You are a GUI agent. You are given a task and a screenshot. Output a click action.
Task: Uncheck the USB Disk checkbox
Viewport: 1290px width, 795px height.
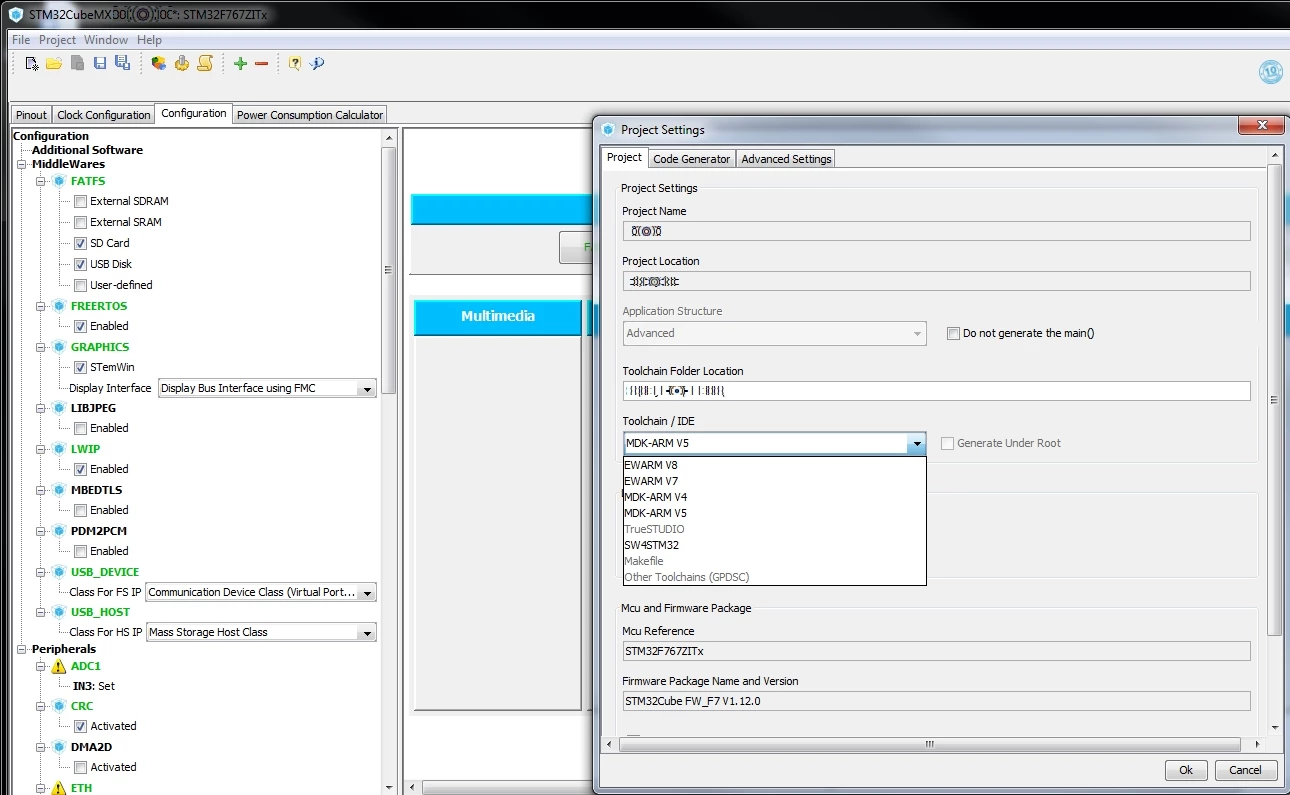tap(81, 264)
